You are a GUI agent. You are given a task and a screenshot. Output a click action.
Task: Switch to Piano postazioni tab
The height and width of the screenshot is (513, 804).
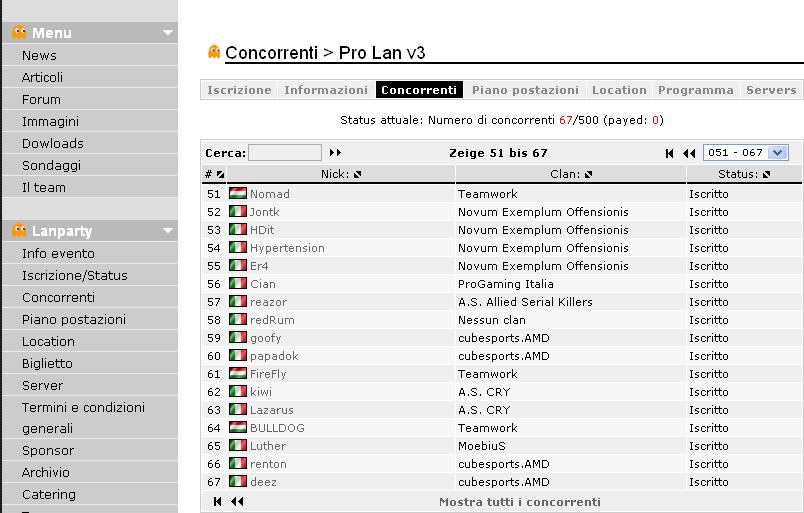(525, 90)
